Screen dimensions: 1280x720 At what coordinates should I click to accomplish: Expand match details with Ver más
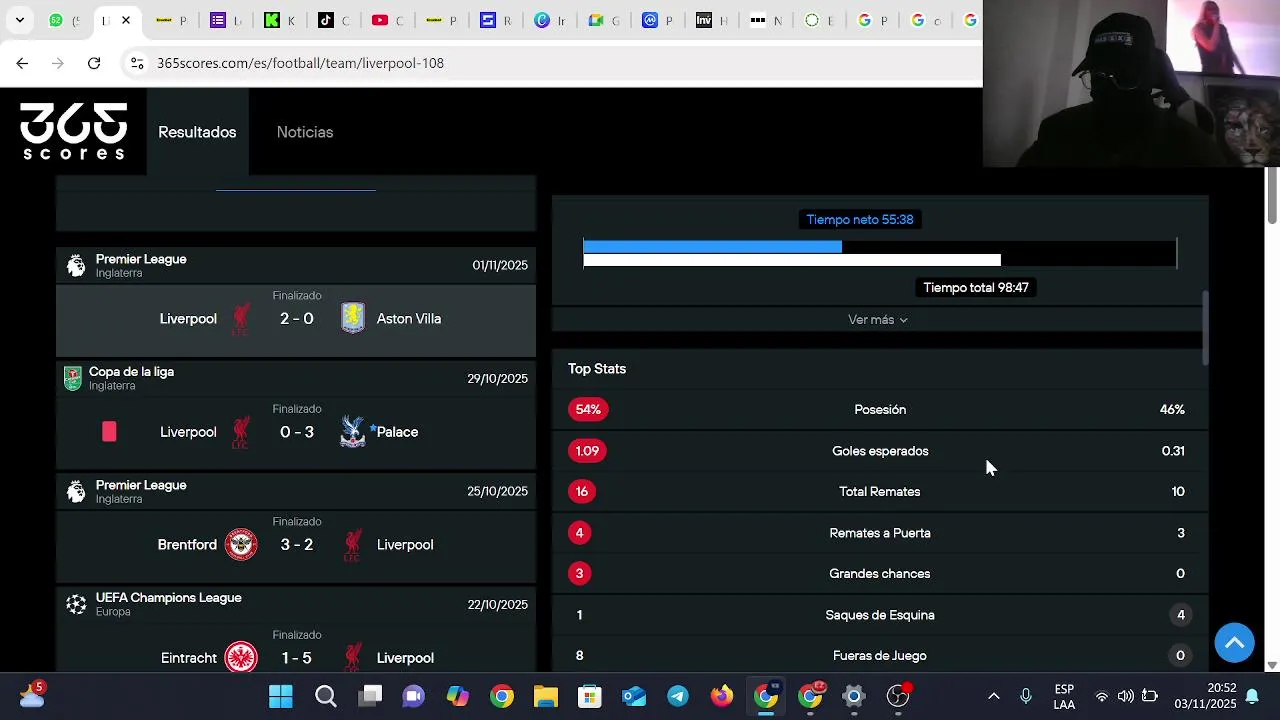click(878, 320)
